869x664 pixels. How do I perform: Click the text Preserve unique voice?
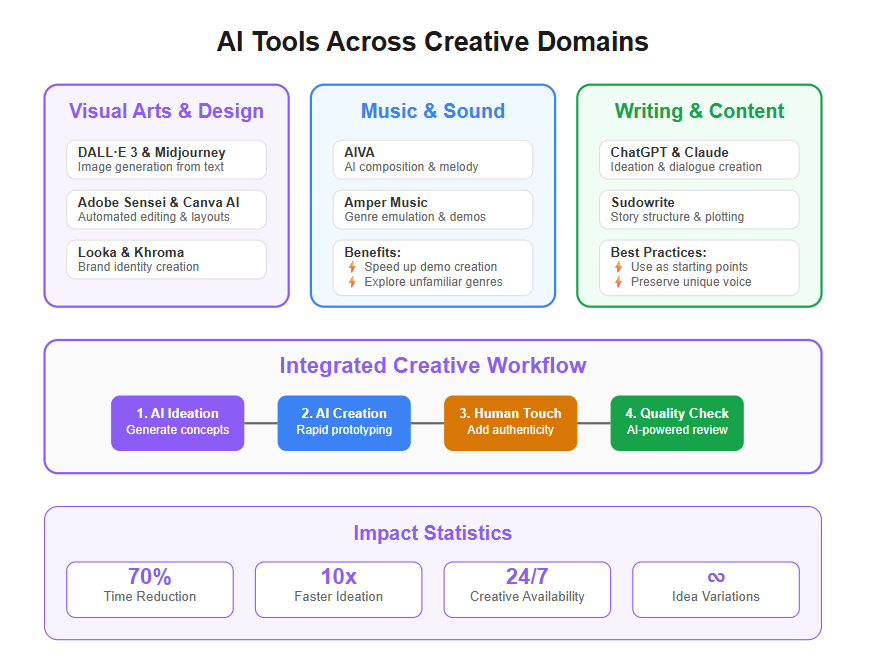(691, 282)
